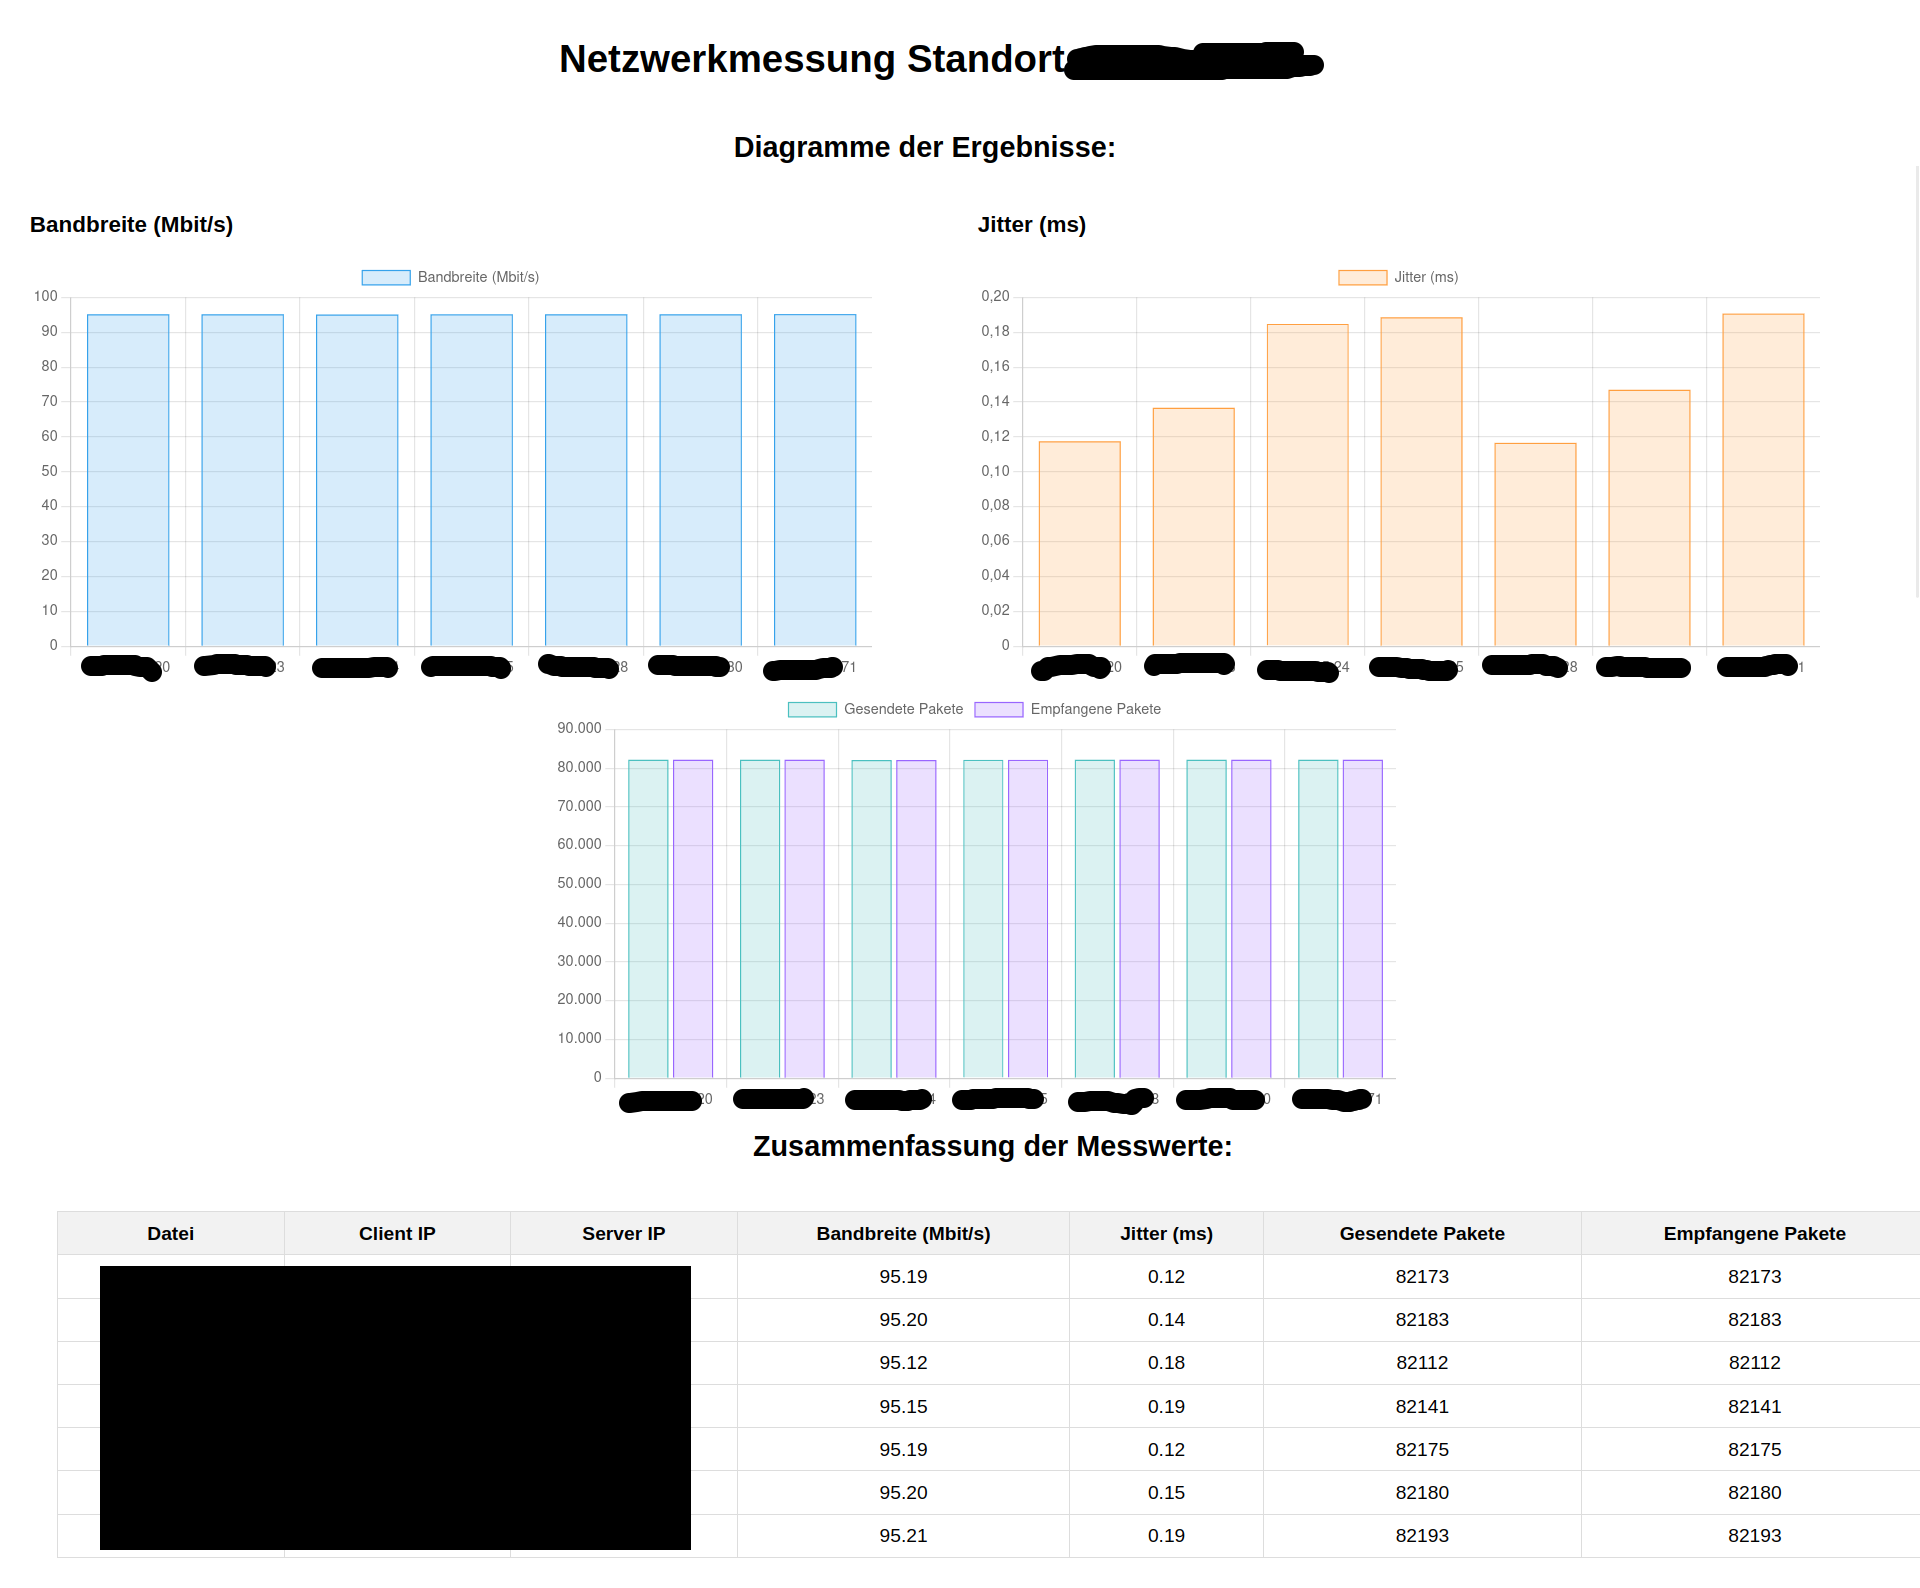This screenshot has width=1920, height=1588.
Task: Hide the Empfangene Pakete dataset legend
Action: click(x=998, y=710)
